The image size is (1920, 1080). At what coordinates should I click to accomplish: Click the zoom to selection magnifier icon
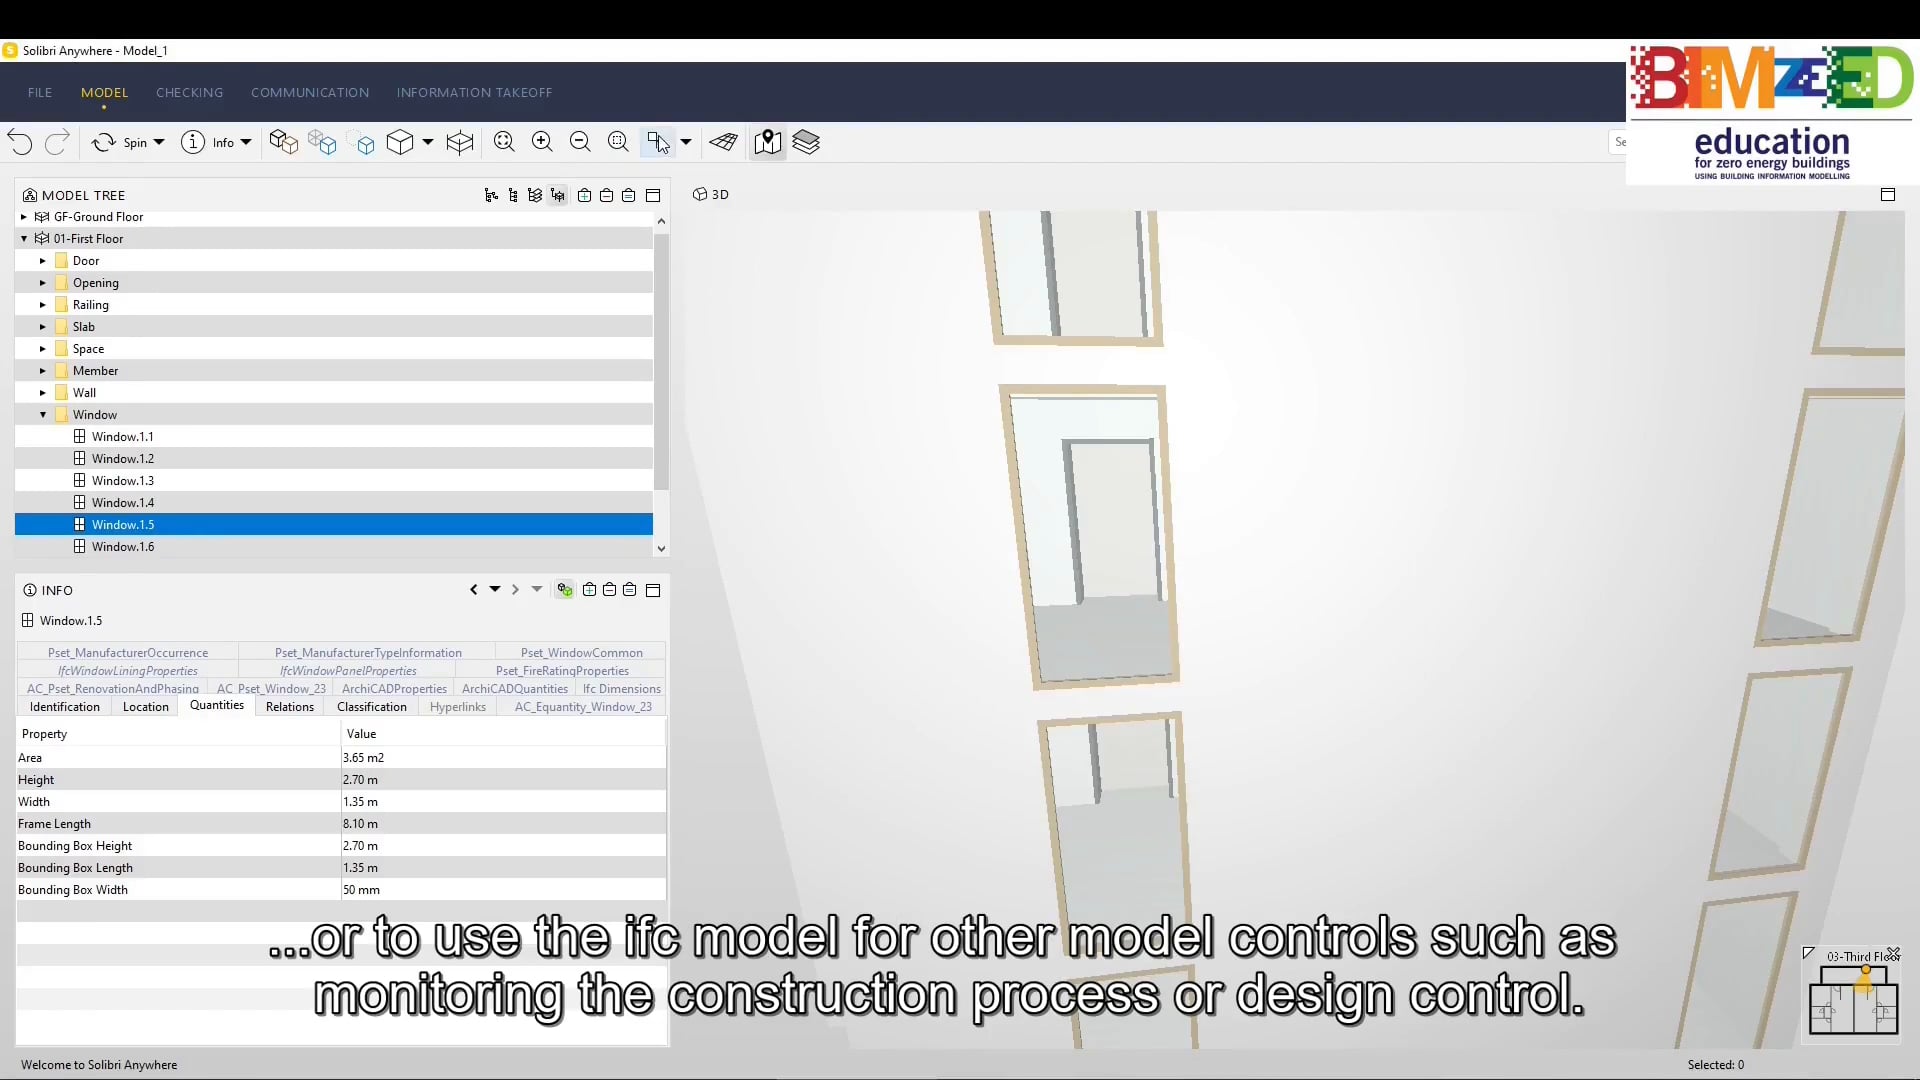[x=618, y=142]
